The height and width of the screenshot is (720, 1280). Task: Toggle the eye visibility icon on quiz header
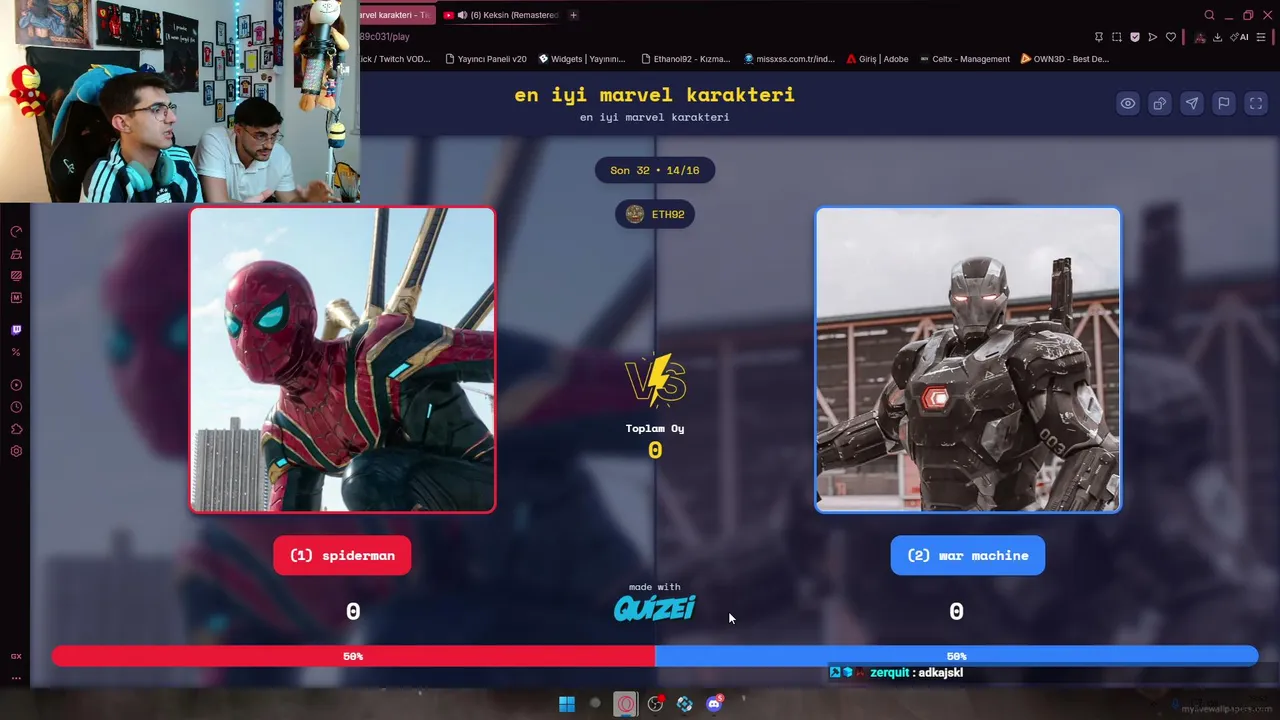point(1128,103)
